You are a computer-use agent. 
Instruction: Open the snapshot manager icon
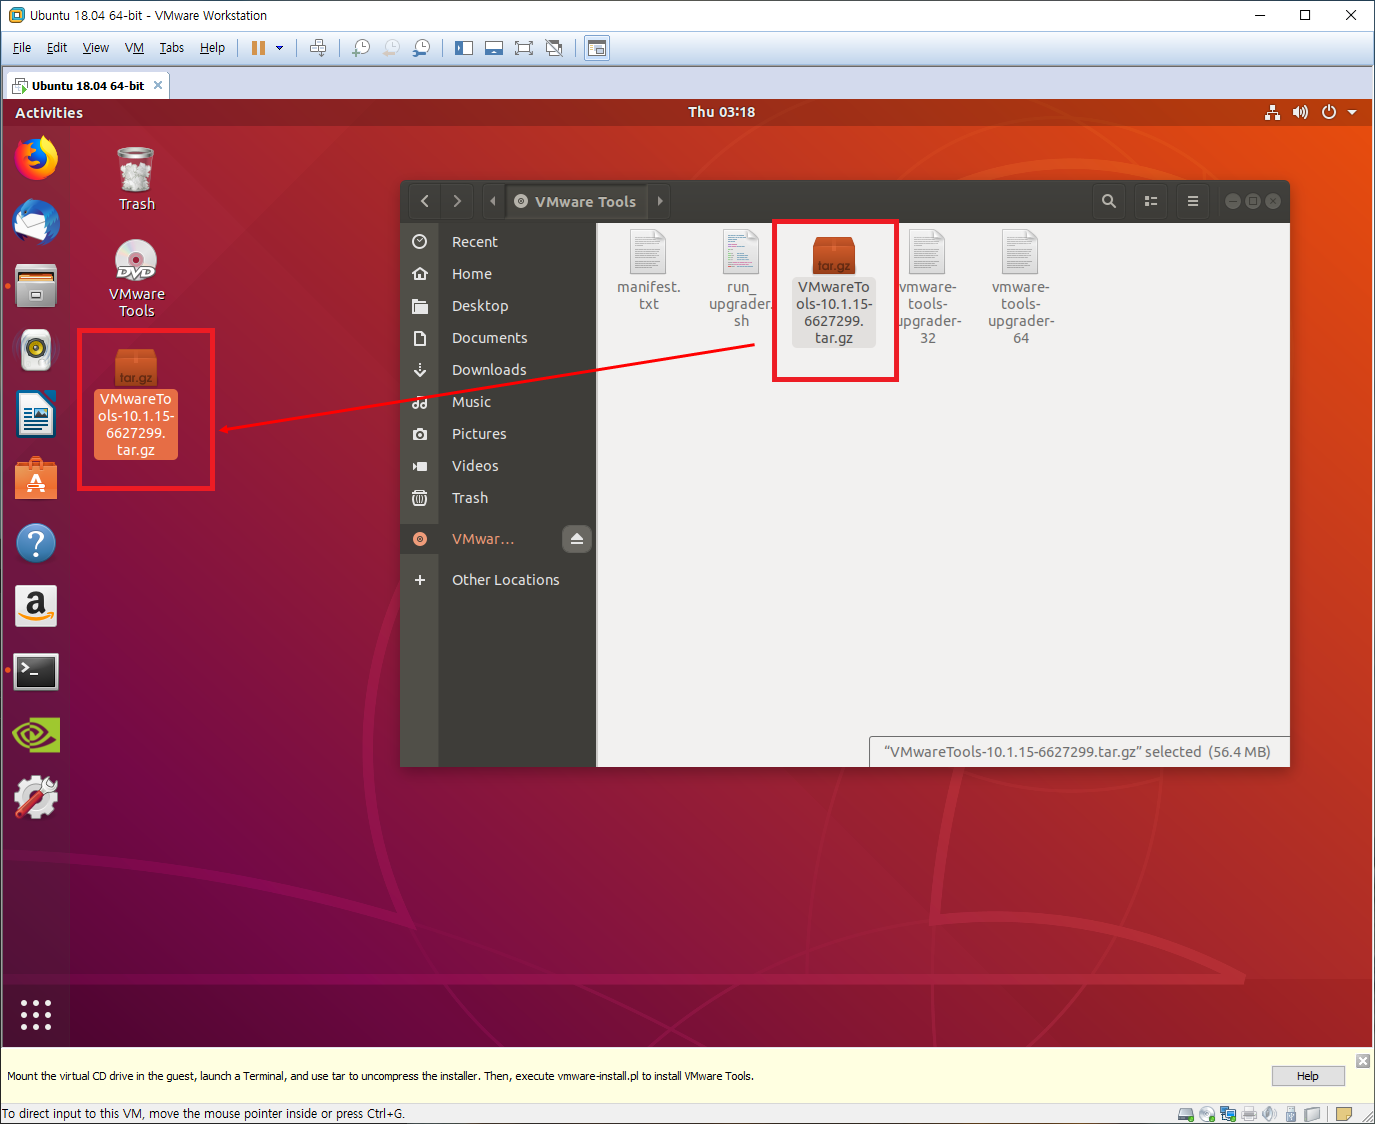[422, 48]
